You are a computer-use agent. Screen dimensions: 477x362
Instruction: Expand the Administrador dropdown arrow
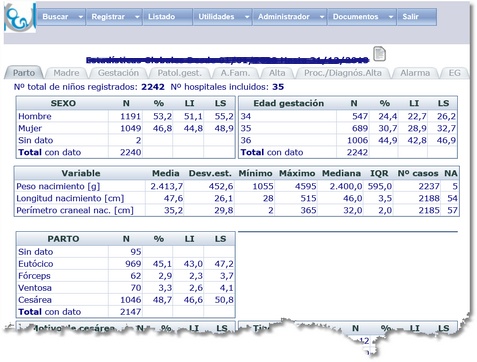pos(322,17)
